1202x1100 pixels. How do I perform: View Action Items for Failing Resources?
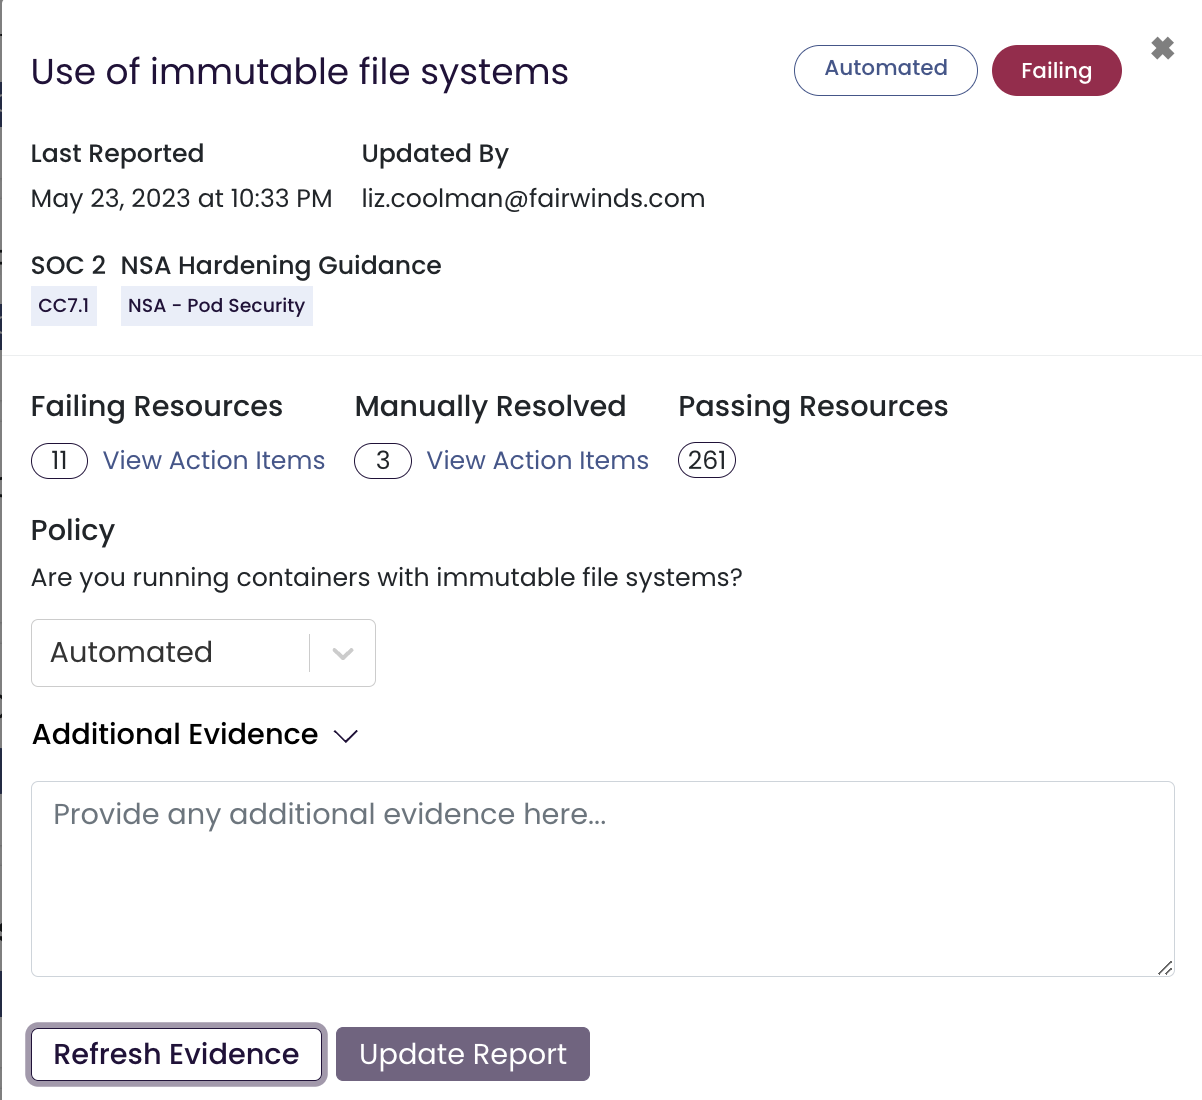[x=213, y=460]
